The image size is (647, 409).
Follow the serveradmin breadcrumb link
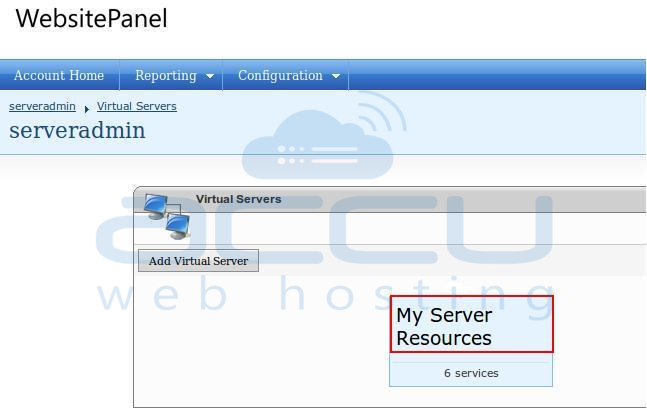42,106
